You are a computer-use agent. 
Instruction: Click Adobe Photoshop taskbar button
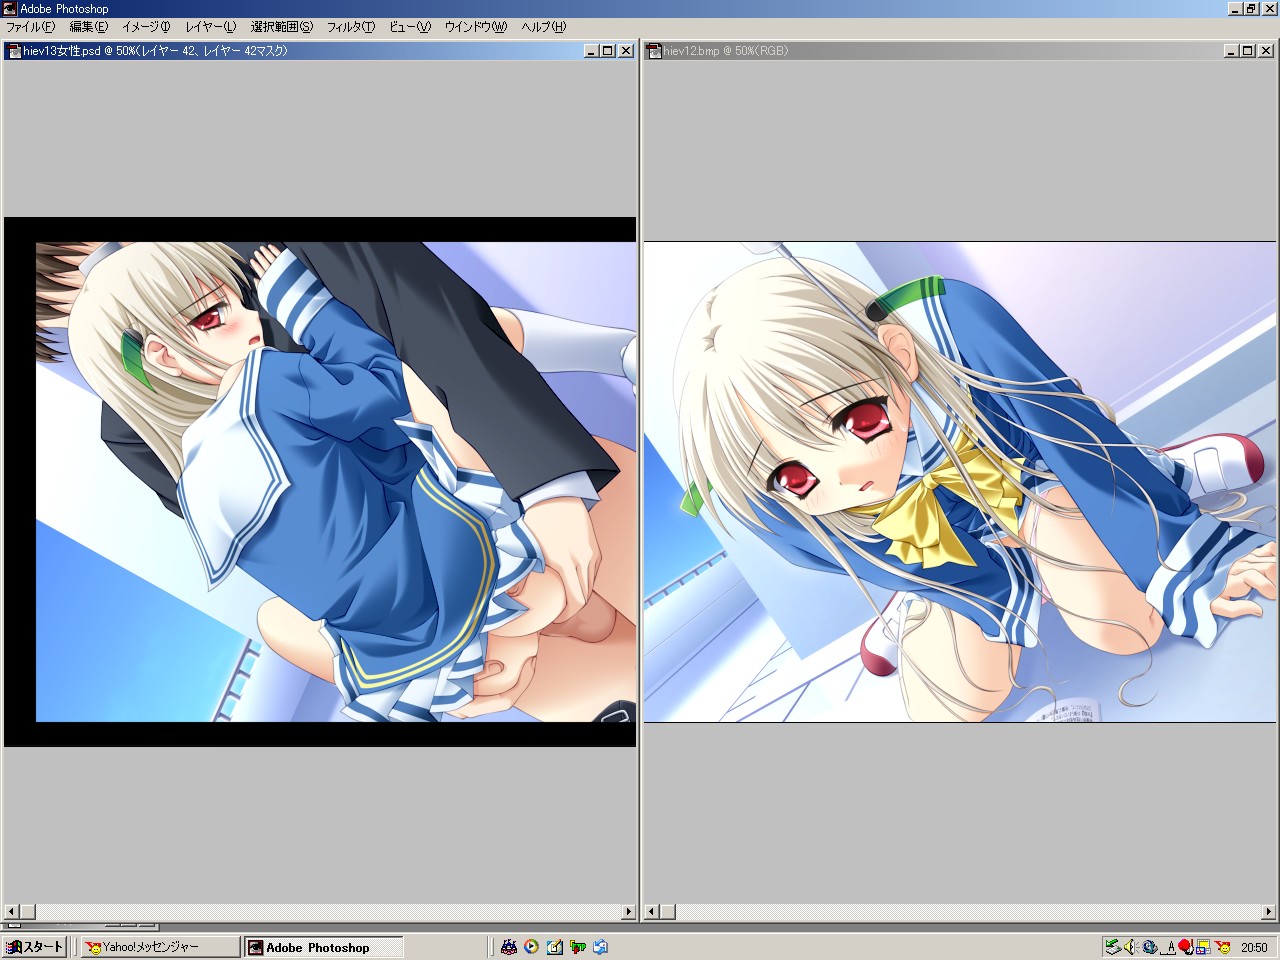pos(324,947)
